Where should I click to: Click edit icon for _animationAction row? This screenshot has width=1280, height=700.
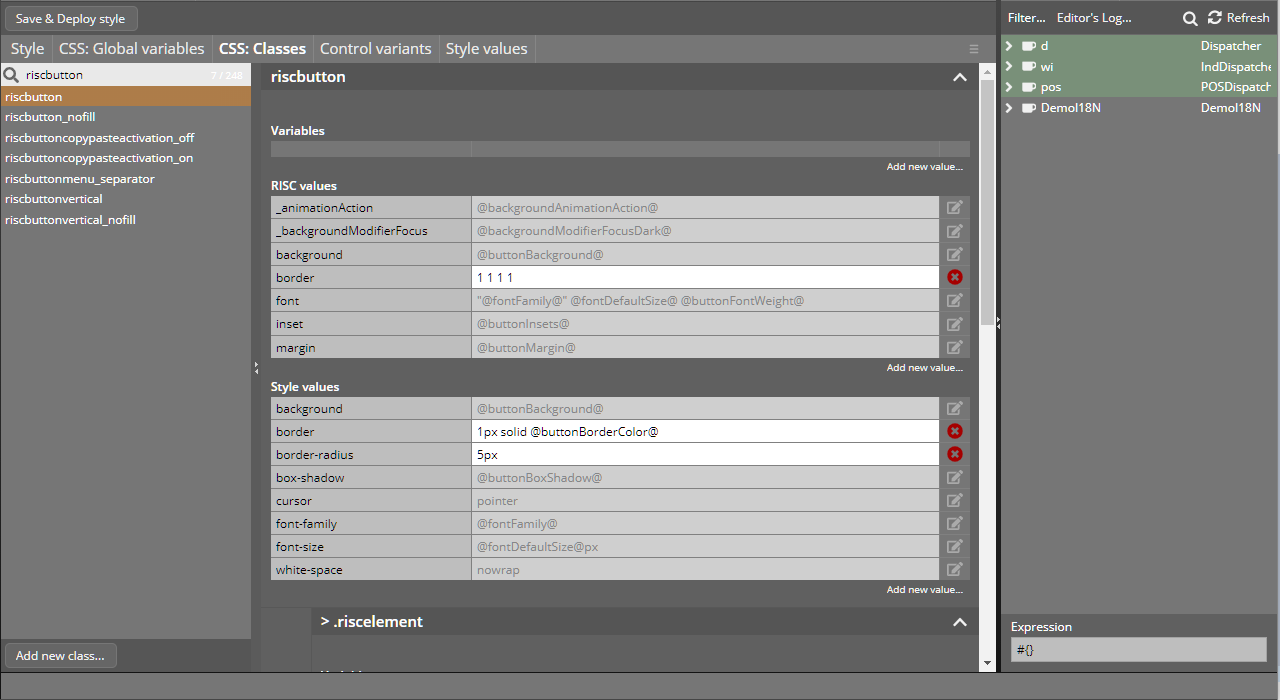[x=955, y=208]
